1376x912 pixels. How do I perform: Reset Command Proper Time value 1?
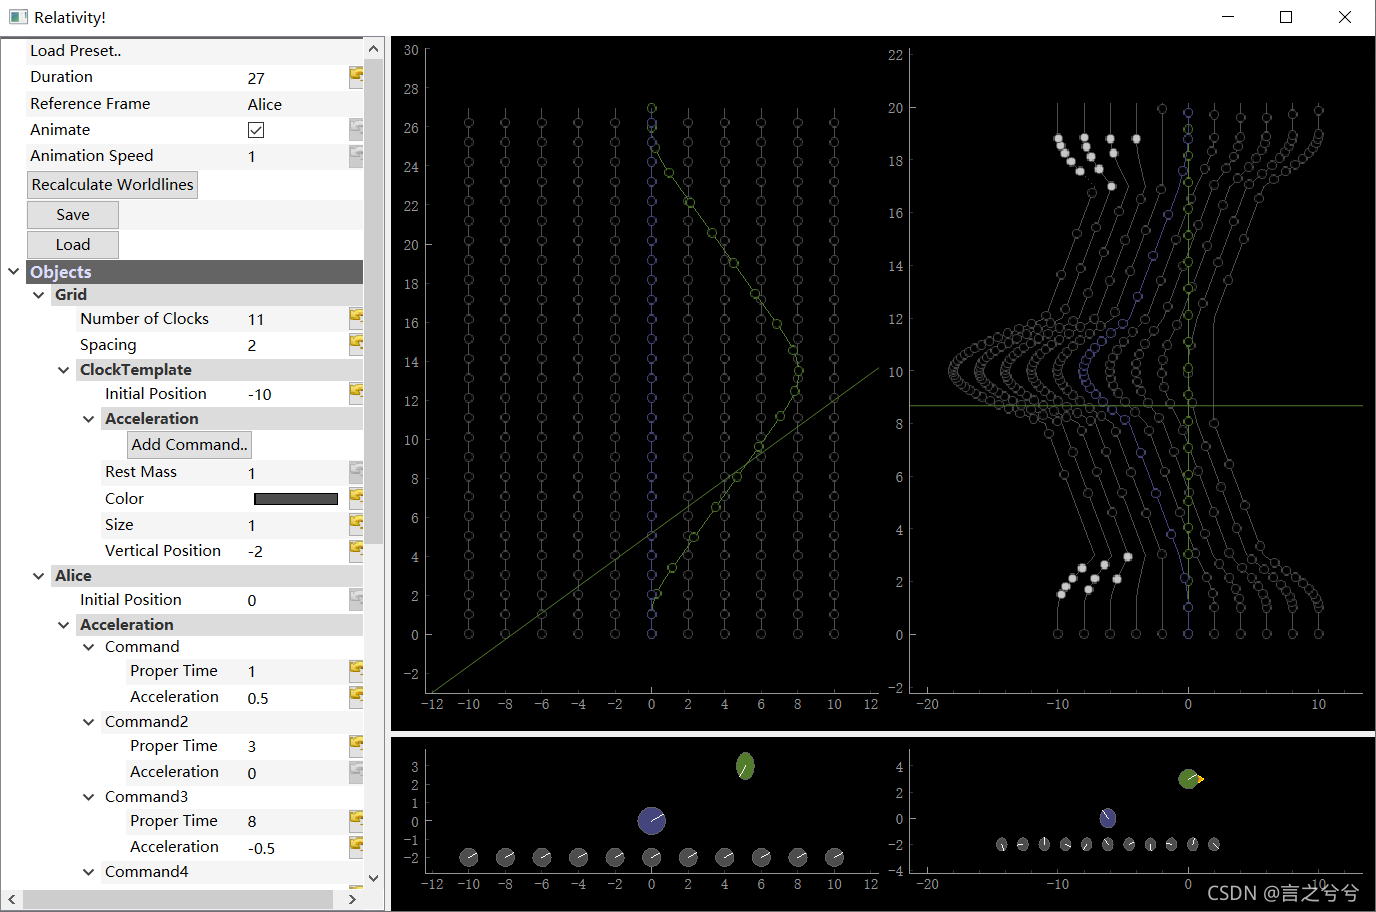[x=355, y=670]
